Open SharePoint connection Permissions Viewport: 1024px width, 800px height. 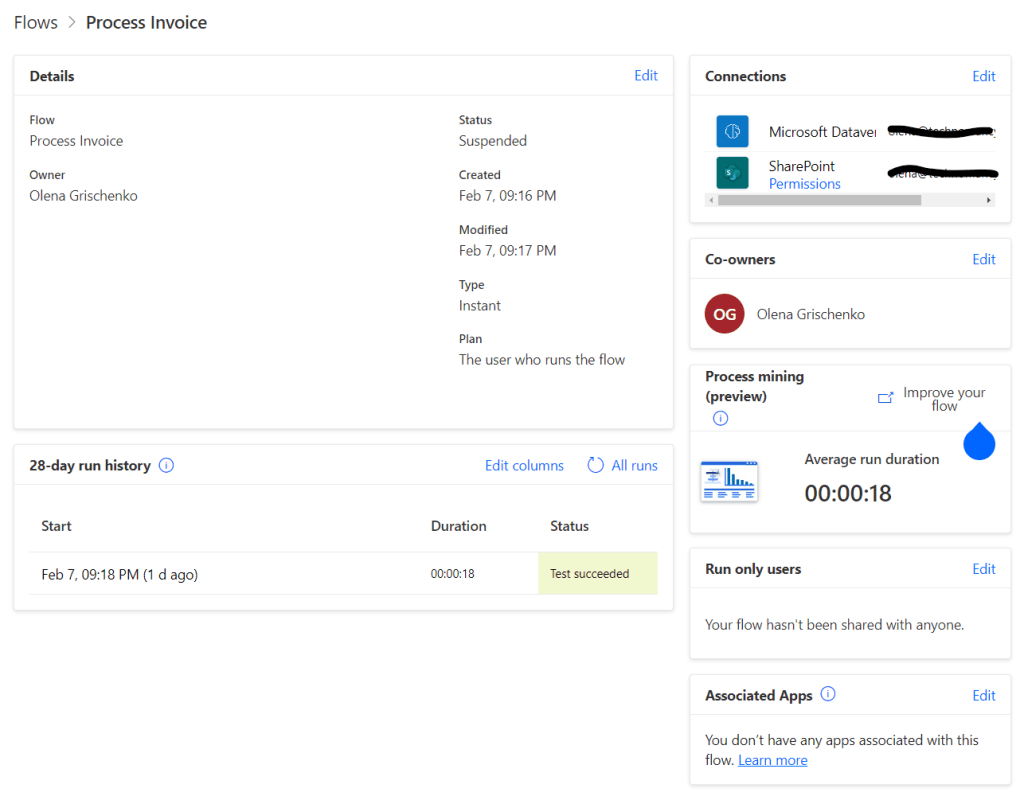click(804, 183)
